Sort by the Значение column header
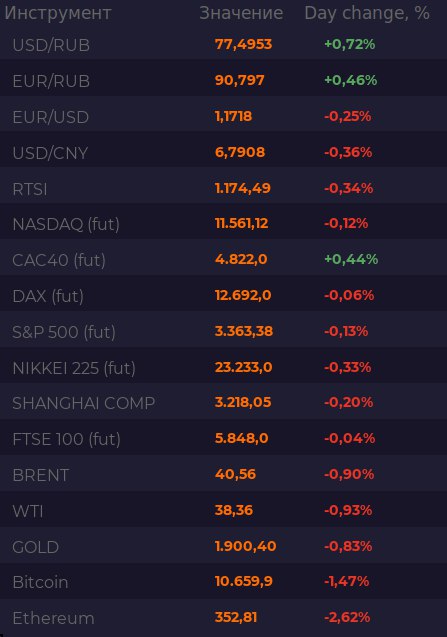The height and width of the screenshot is (637, 447). click(241, 13)
